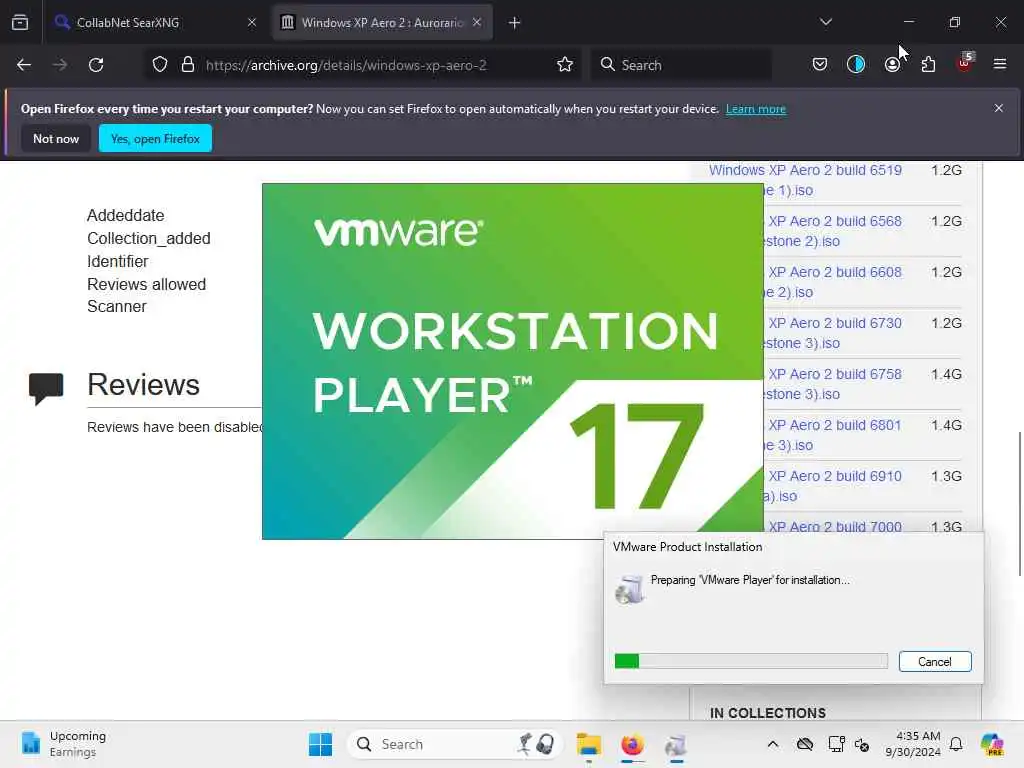Open tracking protection shield icon
This screenshot has width=1024, height=768.
coord(160,65)
